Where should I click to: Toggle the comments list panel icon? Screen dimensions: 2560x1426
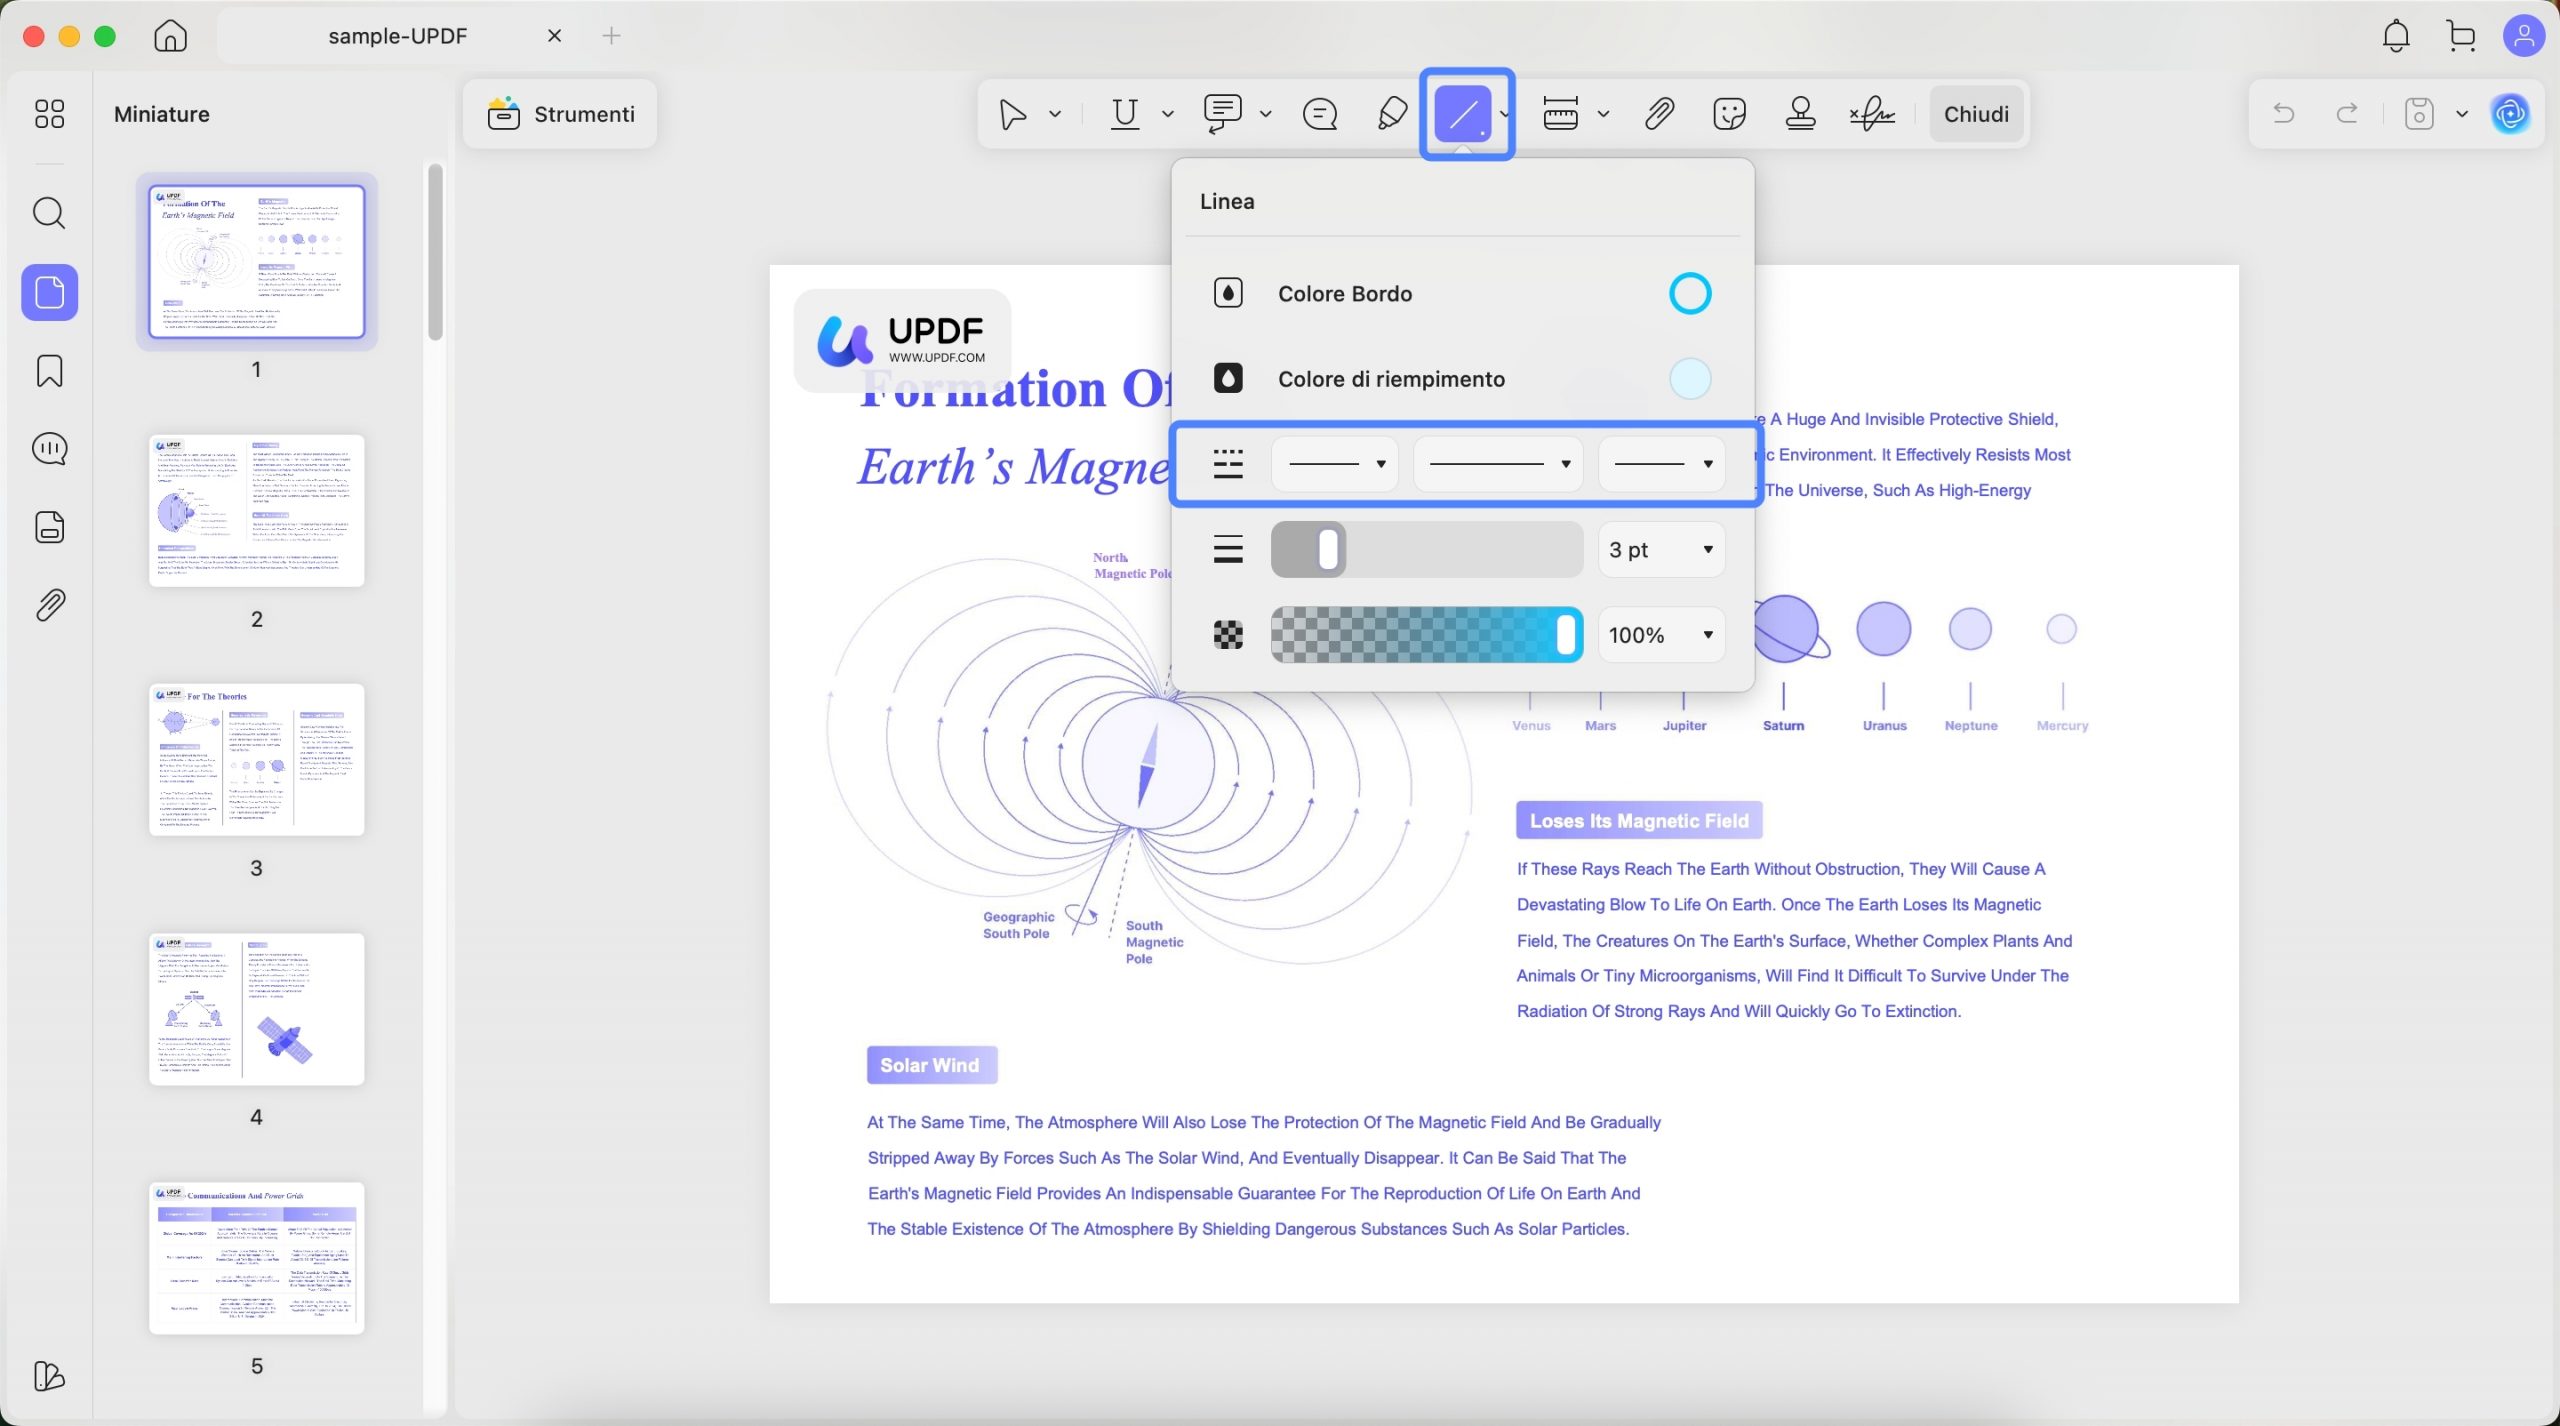coord(49,449)
